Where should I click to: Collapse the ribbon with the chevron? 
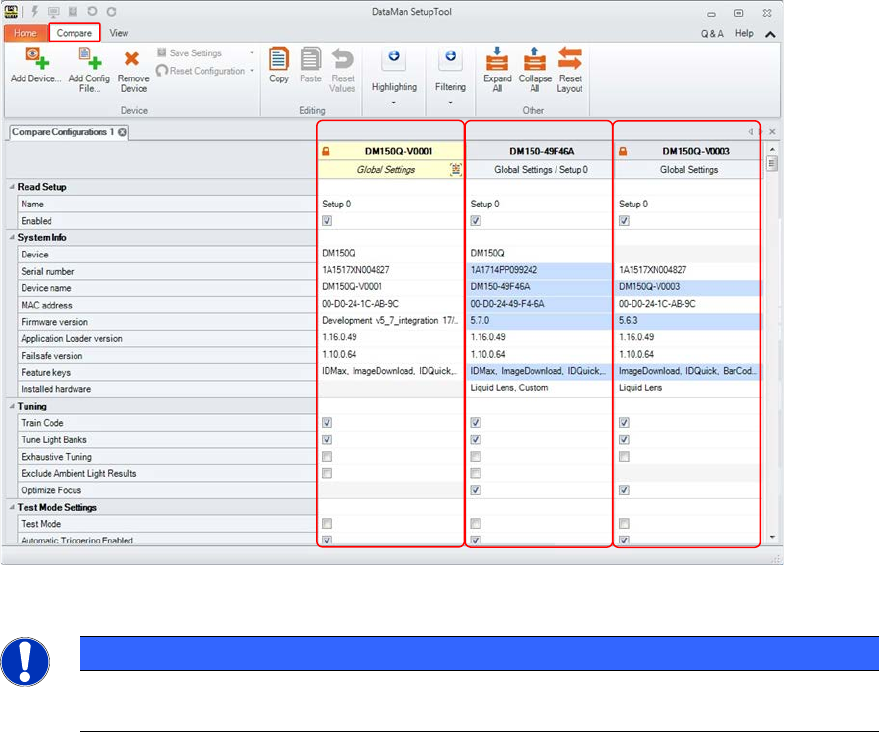point(770,34)
